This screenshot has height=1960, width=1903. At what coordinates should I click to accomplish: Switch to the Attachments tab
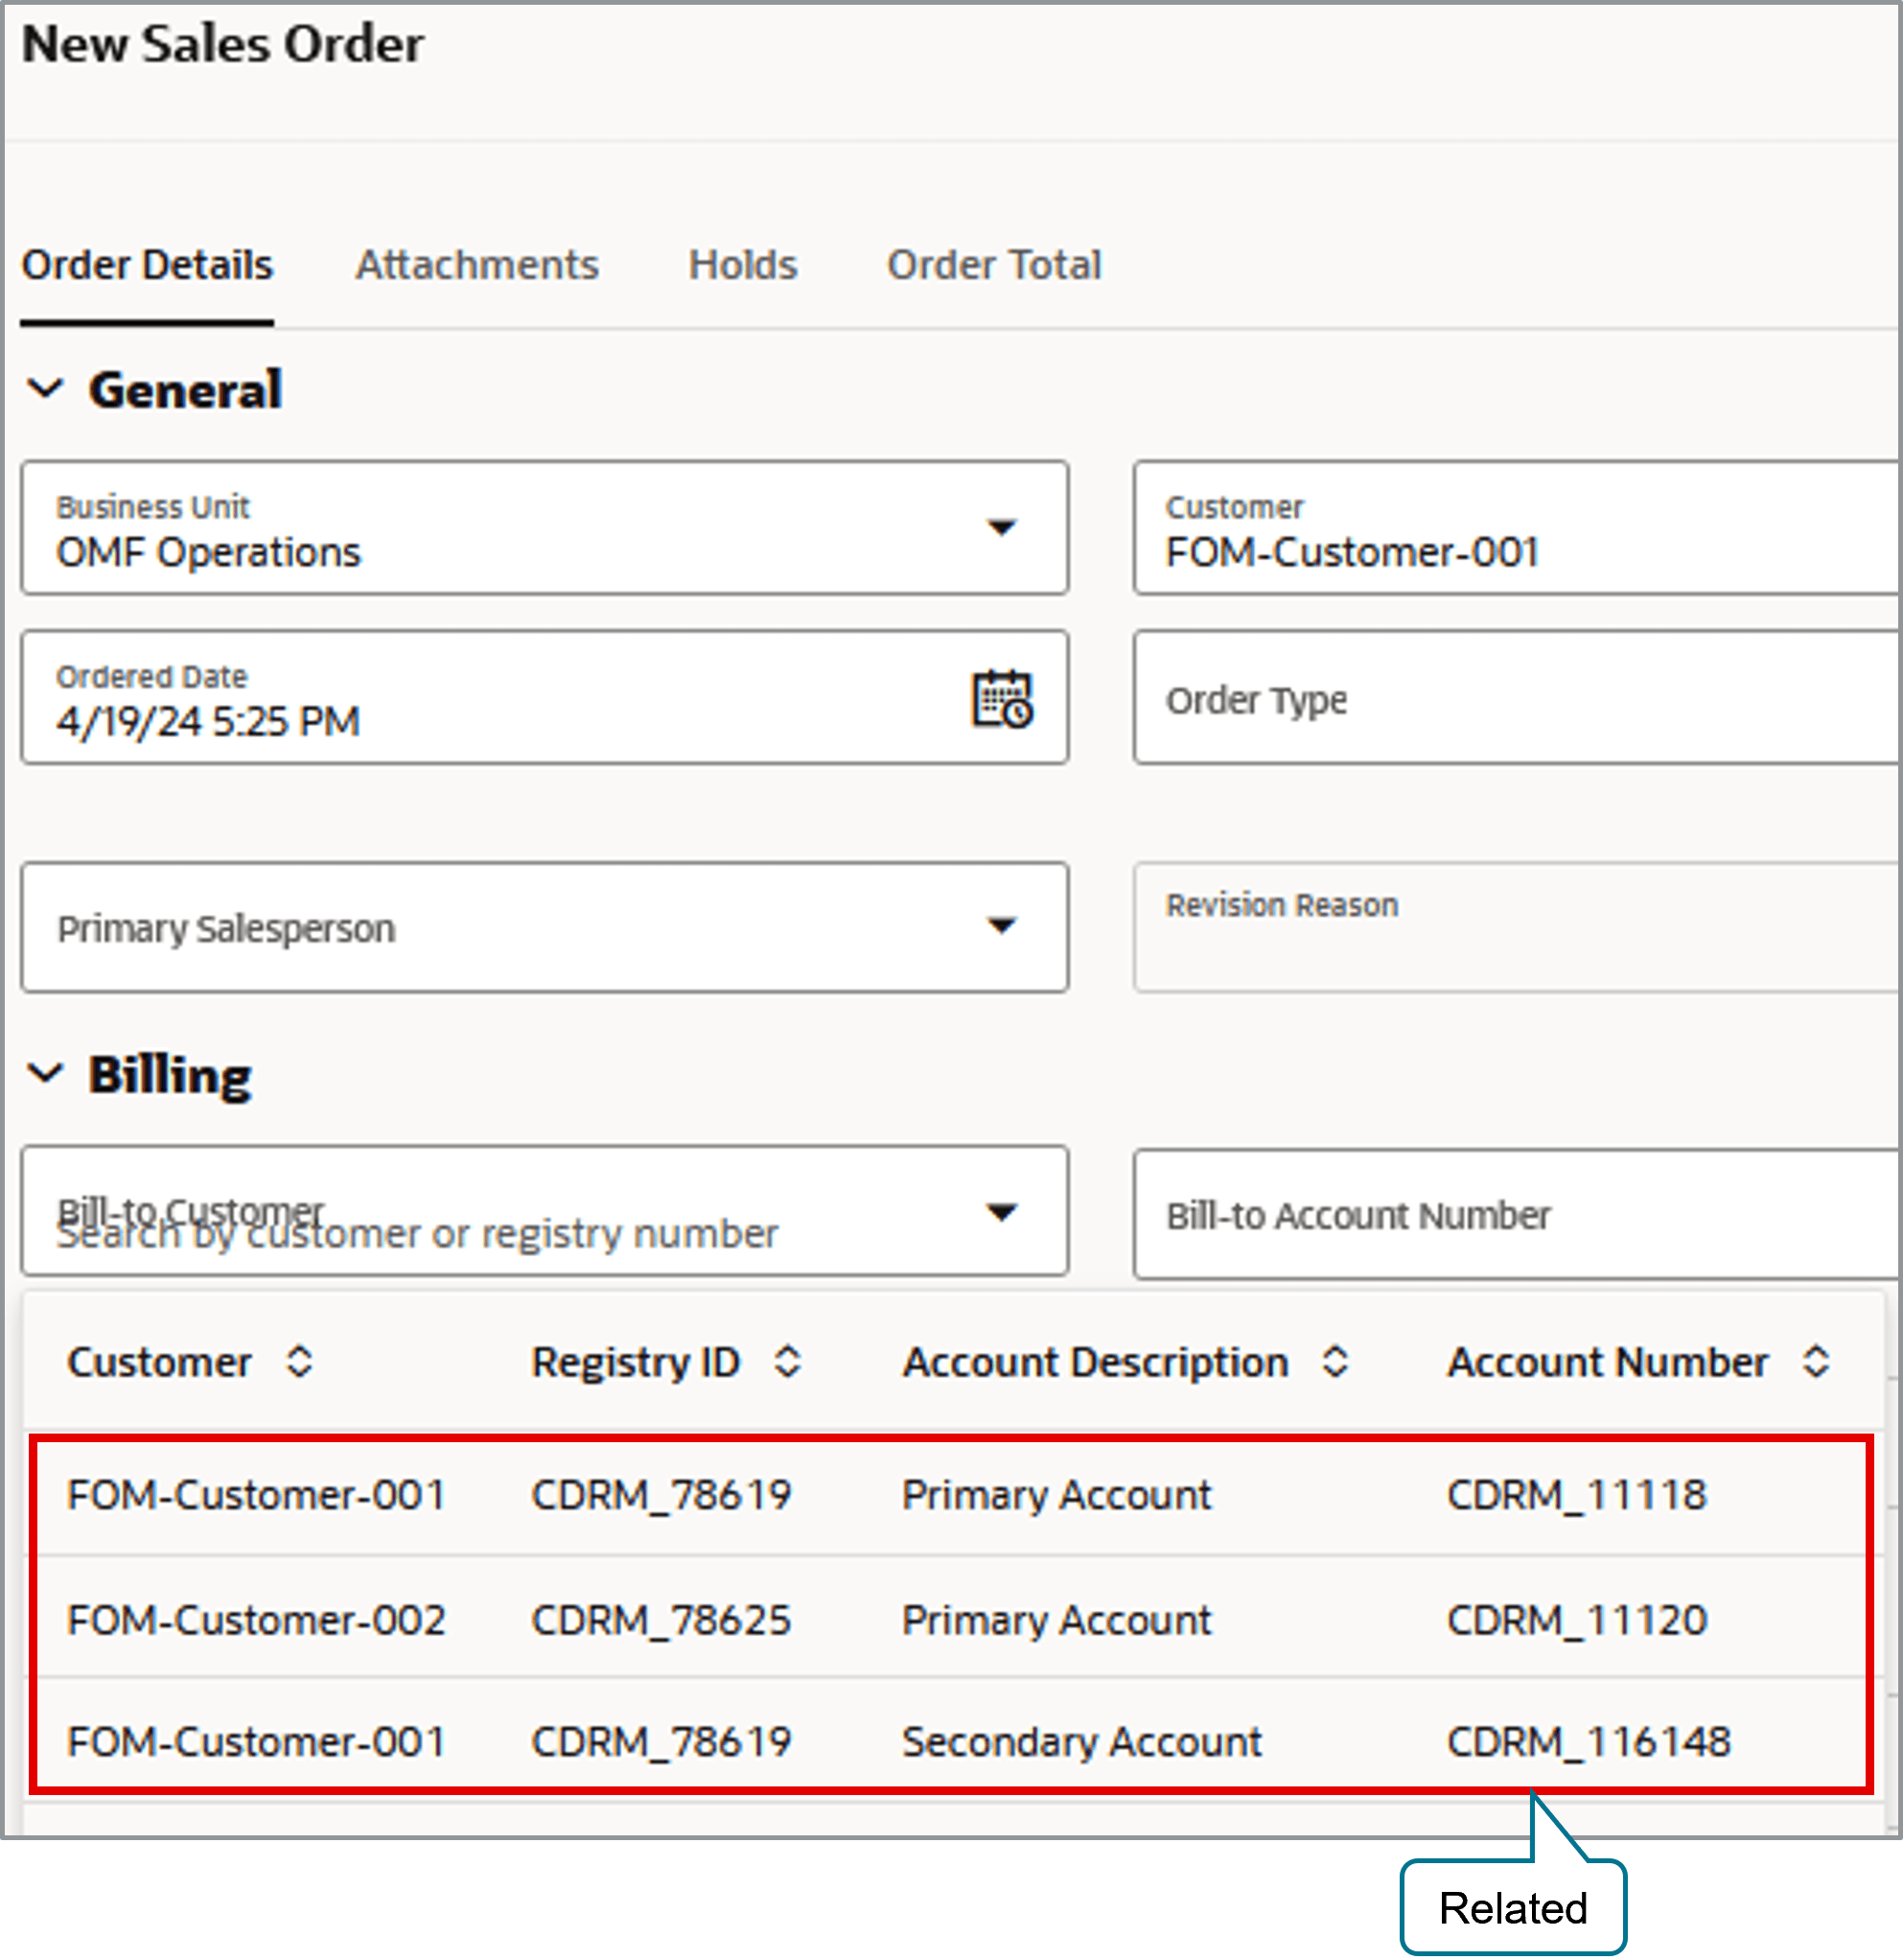point(477,264)
